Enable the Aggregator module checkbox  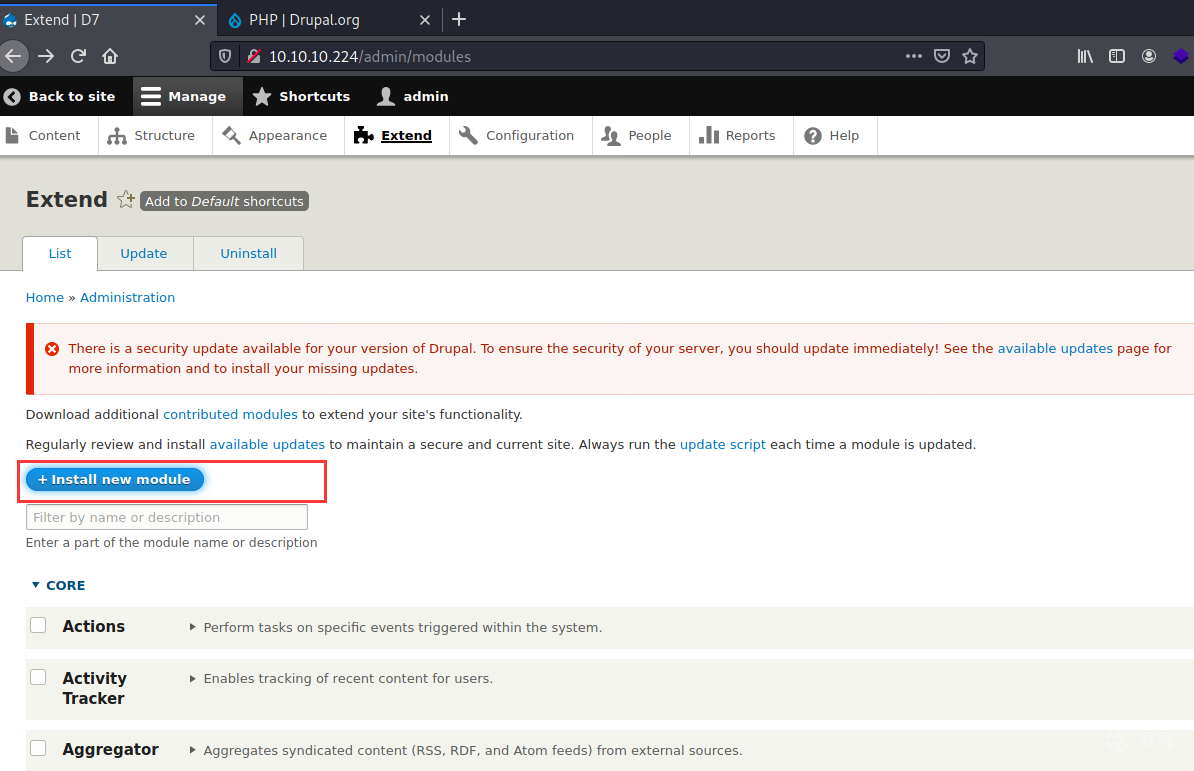pyautogui.click(x=38, y=748)
